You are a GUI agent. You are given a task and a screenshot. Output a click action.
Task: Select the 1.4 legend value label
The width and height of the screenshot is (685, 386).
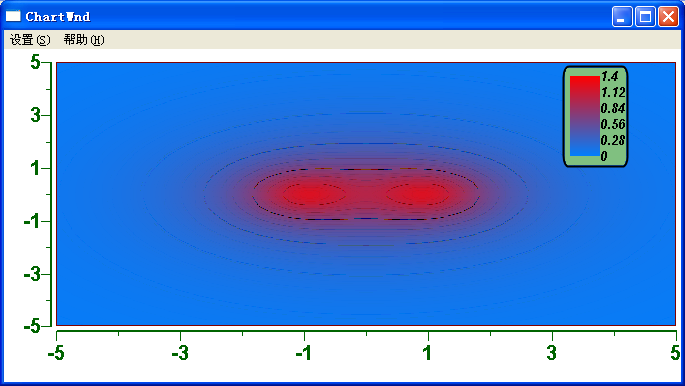tap(609, 76)
